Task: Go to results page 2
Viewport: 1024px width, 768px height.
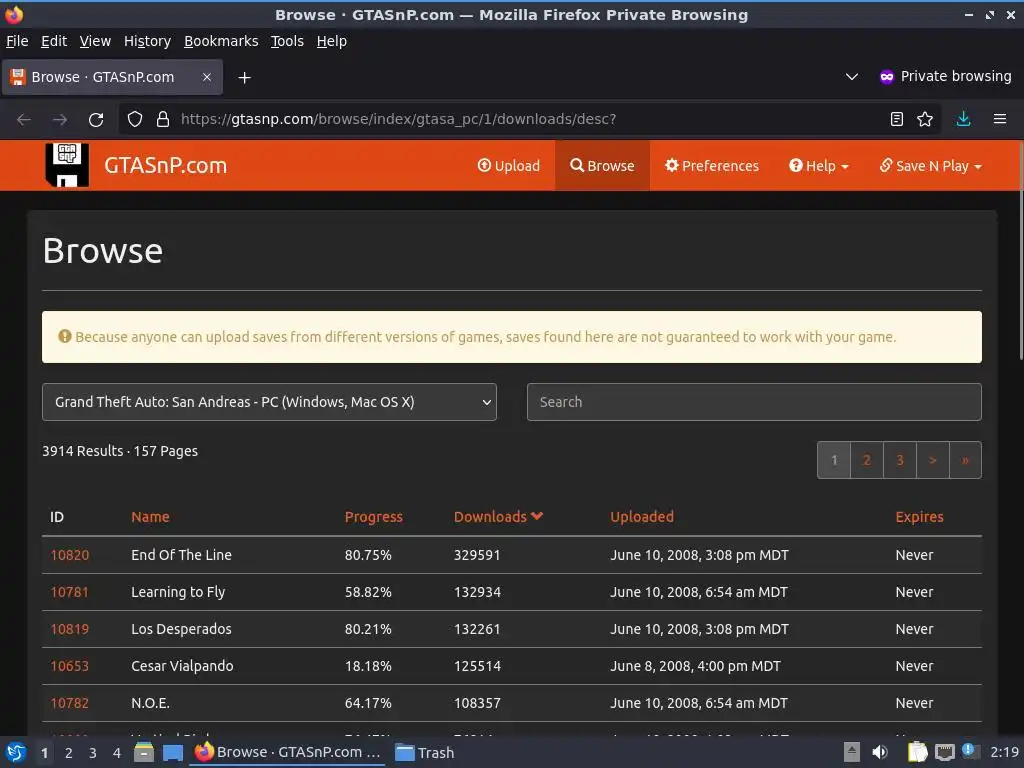Action: 867,460
